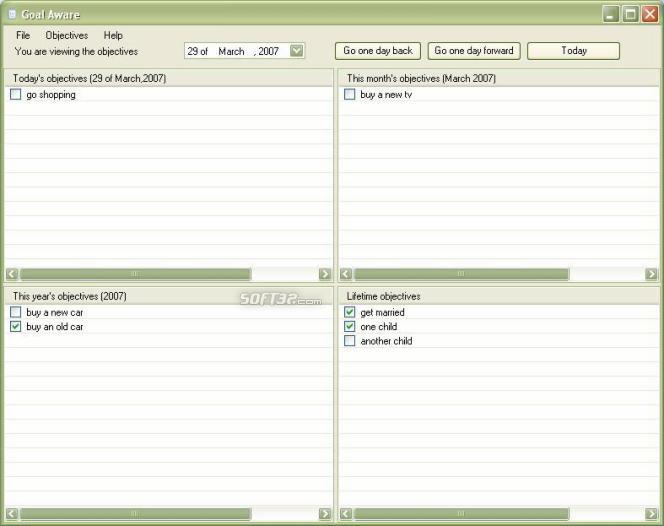The height and width of the screenshot is (526, 664).
Task: Click left scroll arrow in This month's objectives
Action: (346, 274)
